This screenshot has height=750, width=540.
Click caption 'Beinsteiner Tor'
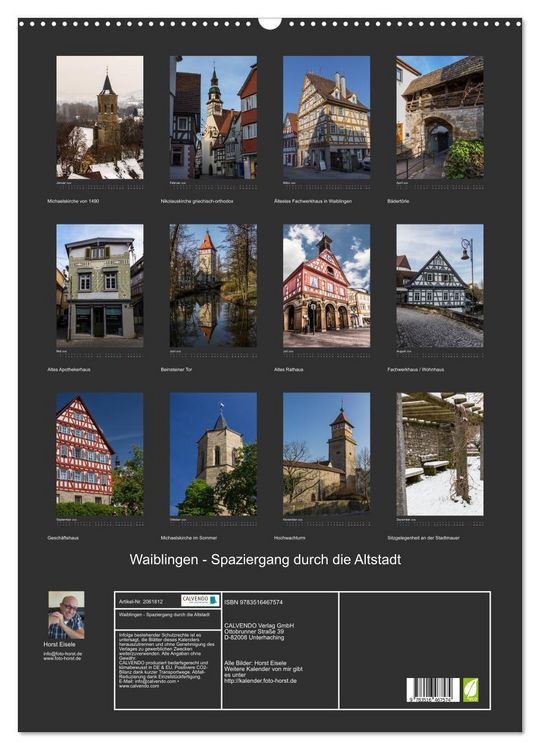(x=176, y=370)
